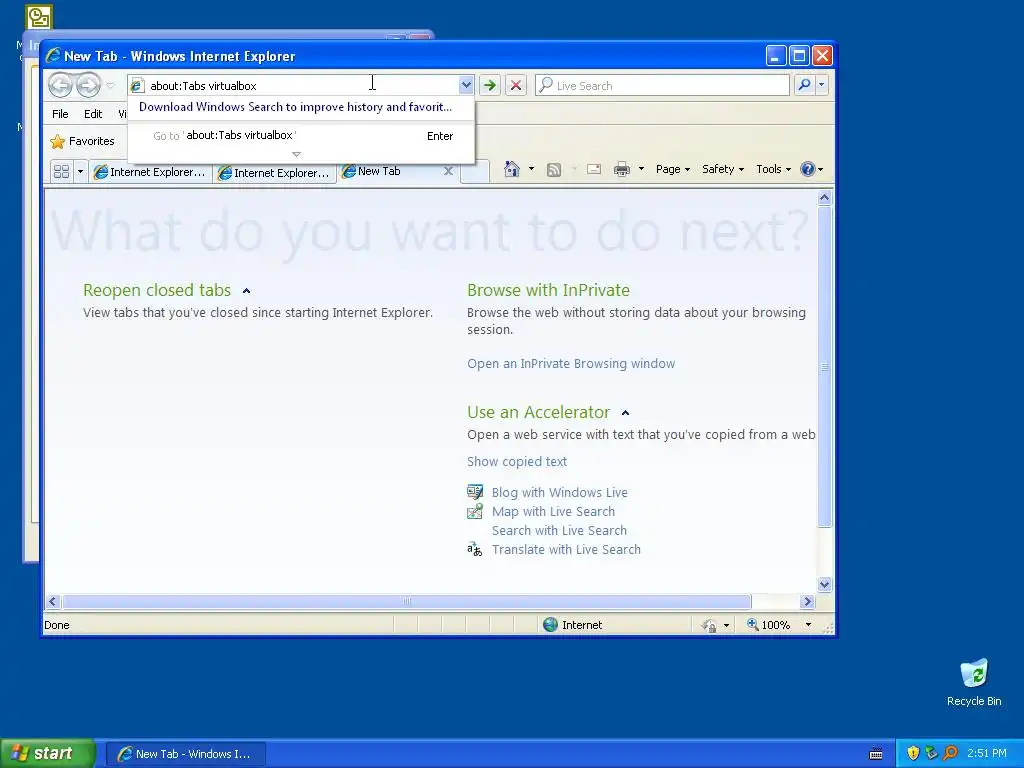Open the zoom level dropdown arrow
Image resolution: width=1024 pixels, height=768 pixels.
pyautogui.click(x=808, y=625)
